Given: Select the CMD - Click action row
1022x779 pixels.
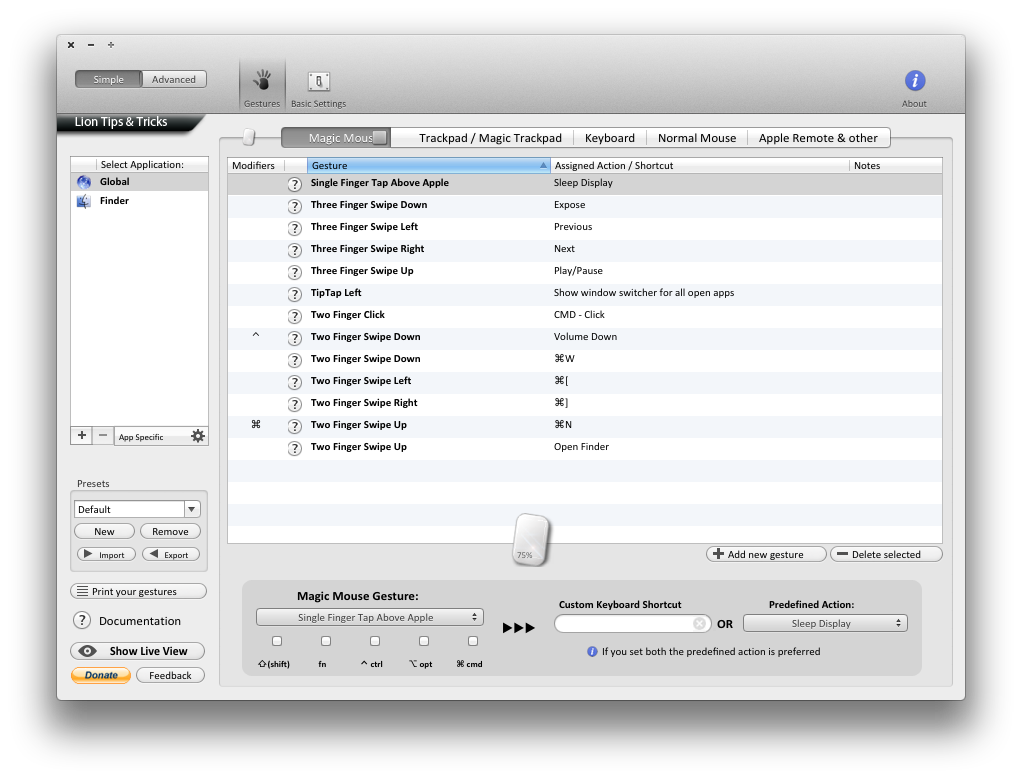Looking at the screenshot, I should click(585, 315).
